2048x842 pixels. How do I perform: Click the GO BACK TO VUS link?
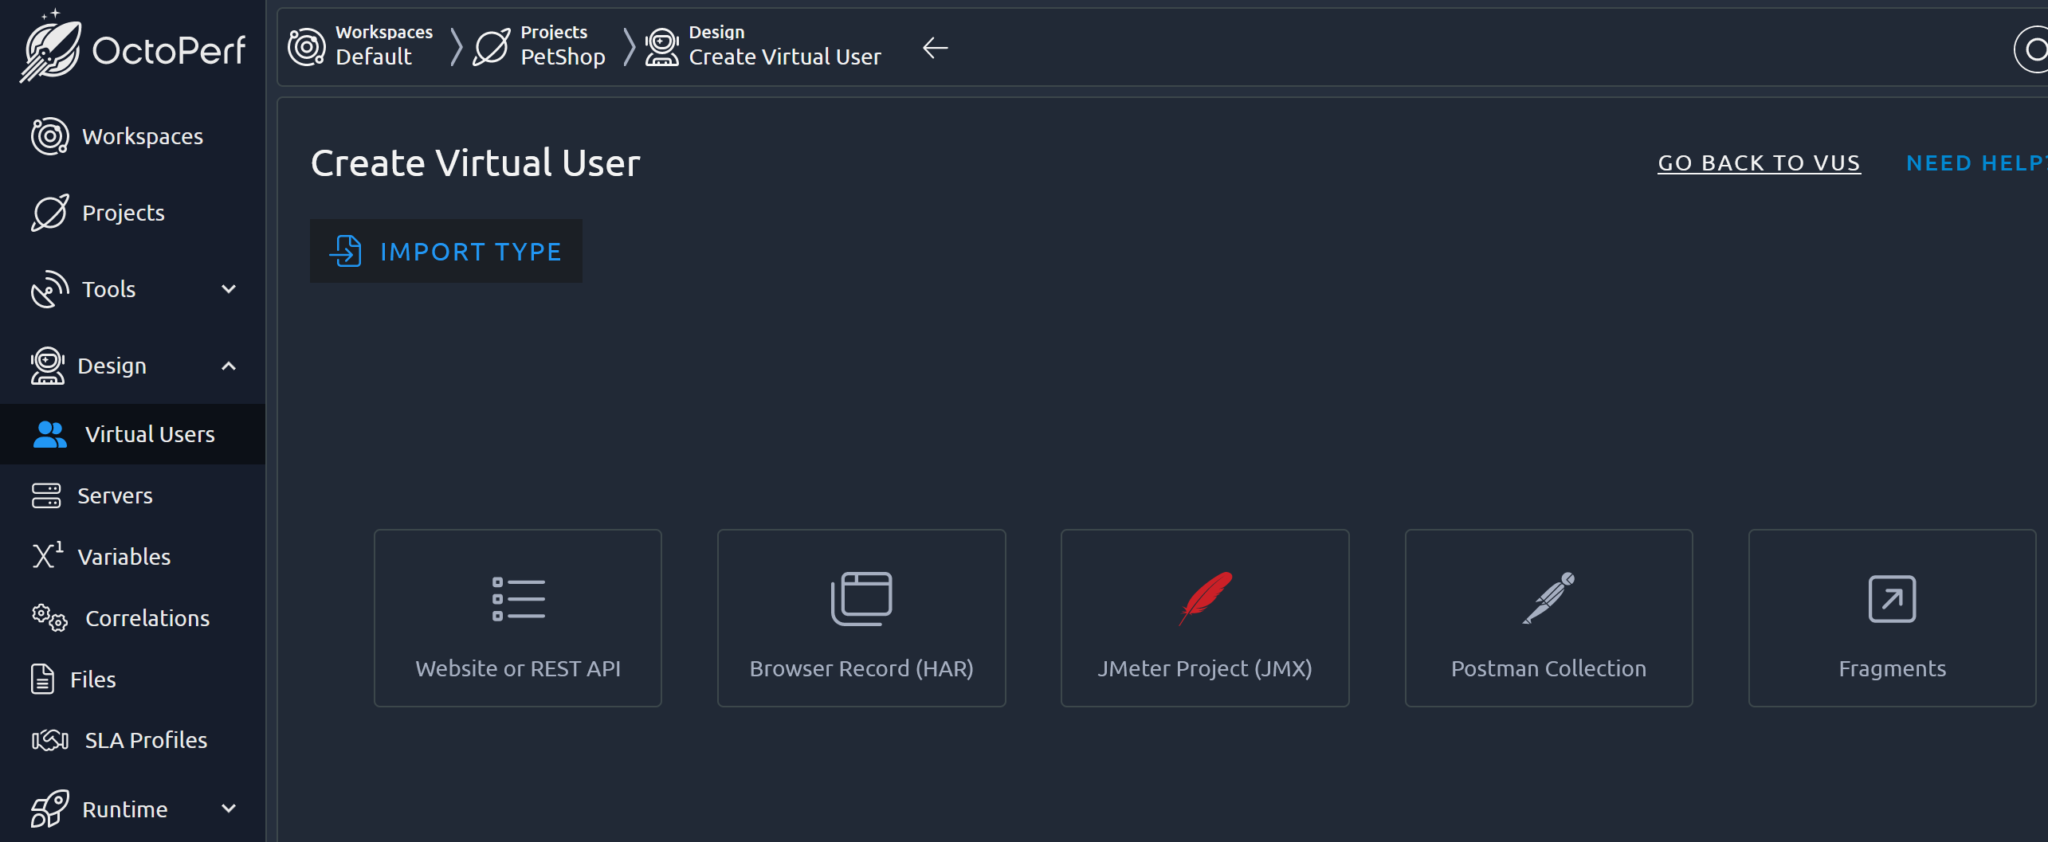pos(1758,163)
